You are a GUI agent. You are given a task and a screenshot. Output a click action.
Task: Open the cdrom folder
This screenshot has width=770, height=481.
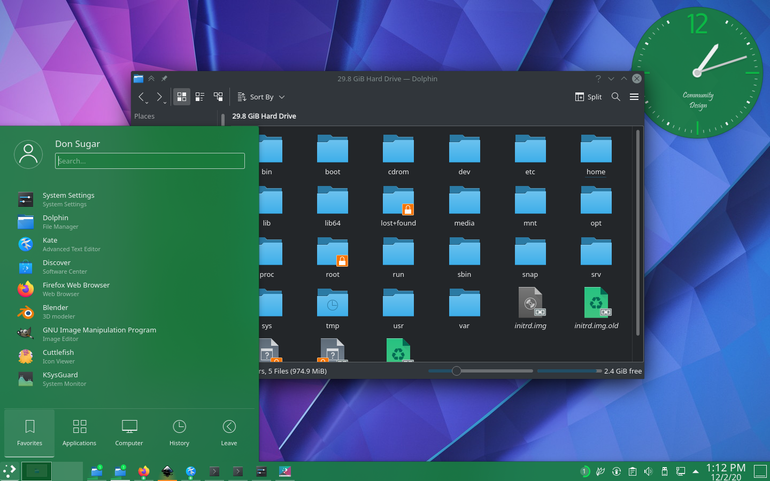(398, 155)
